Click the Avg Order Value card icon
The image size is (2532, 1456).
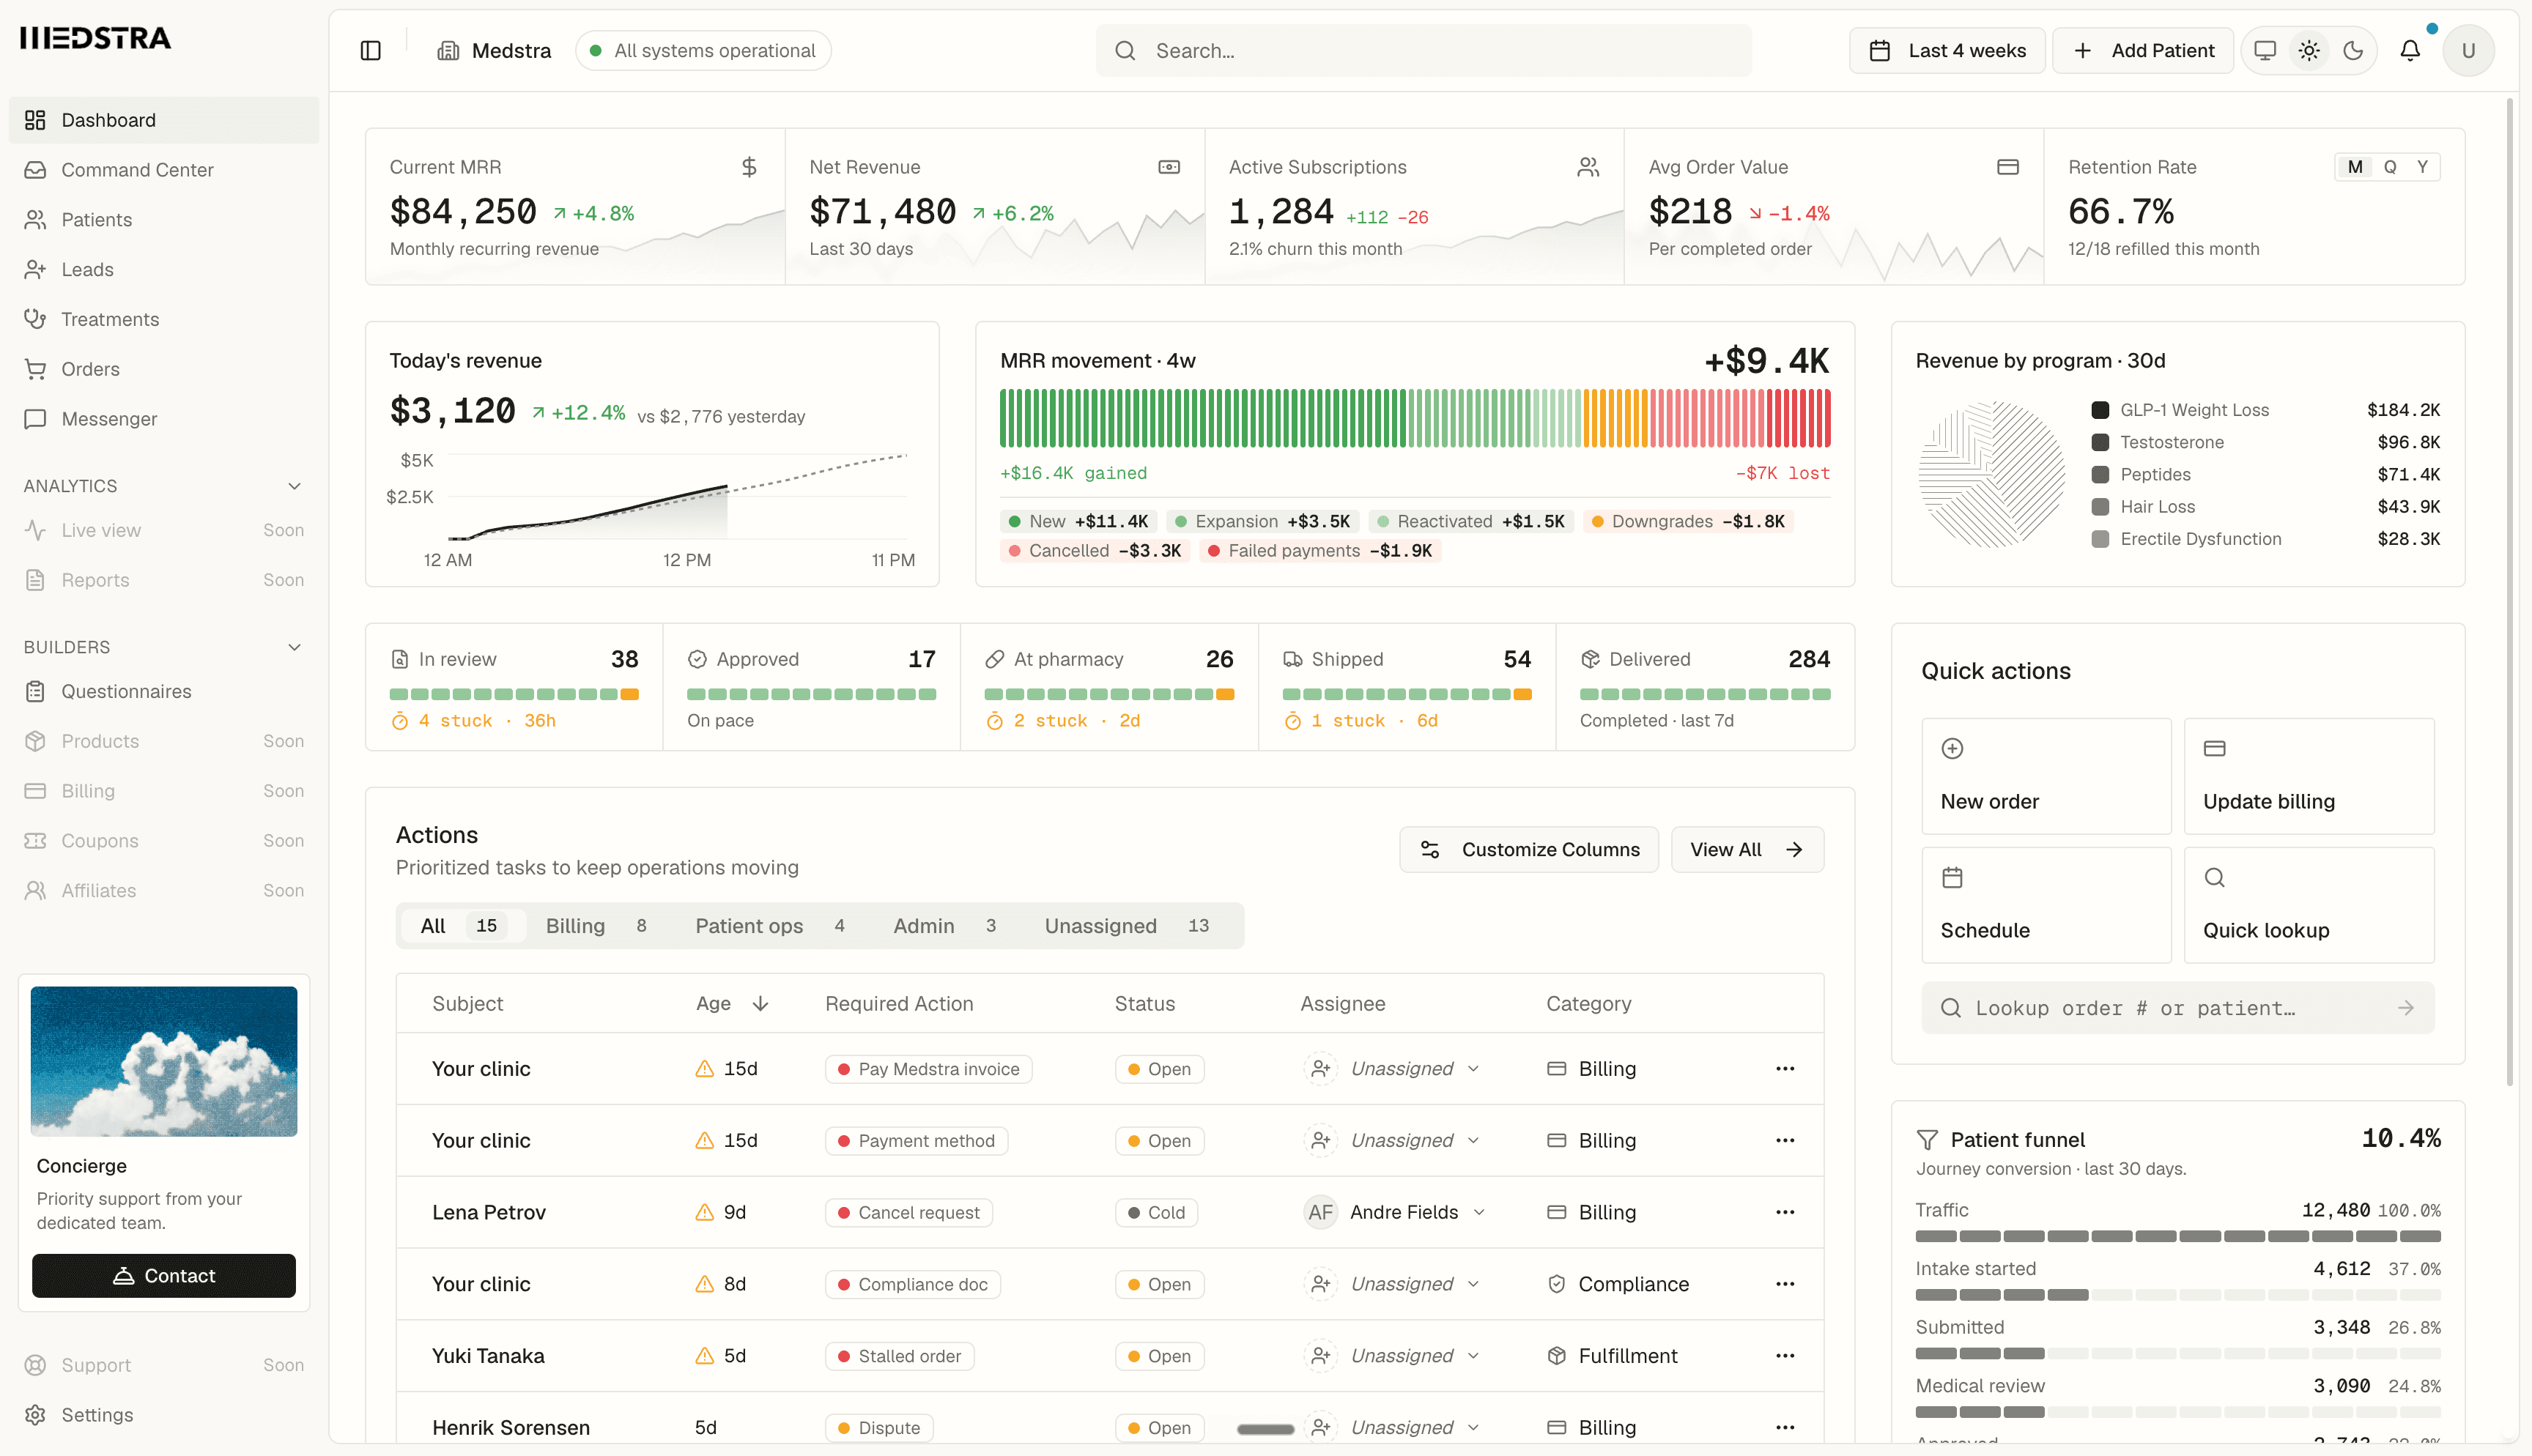click(2008, 167)
